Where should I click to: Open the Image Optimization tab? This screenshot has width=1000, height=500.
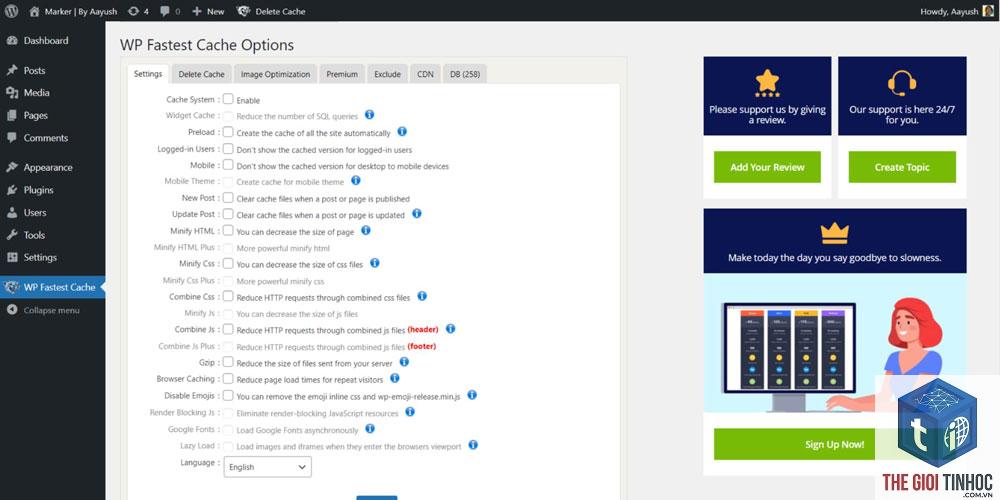click(276, 74)
